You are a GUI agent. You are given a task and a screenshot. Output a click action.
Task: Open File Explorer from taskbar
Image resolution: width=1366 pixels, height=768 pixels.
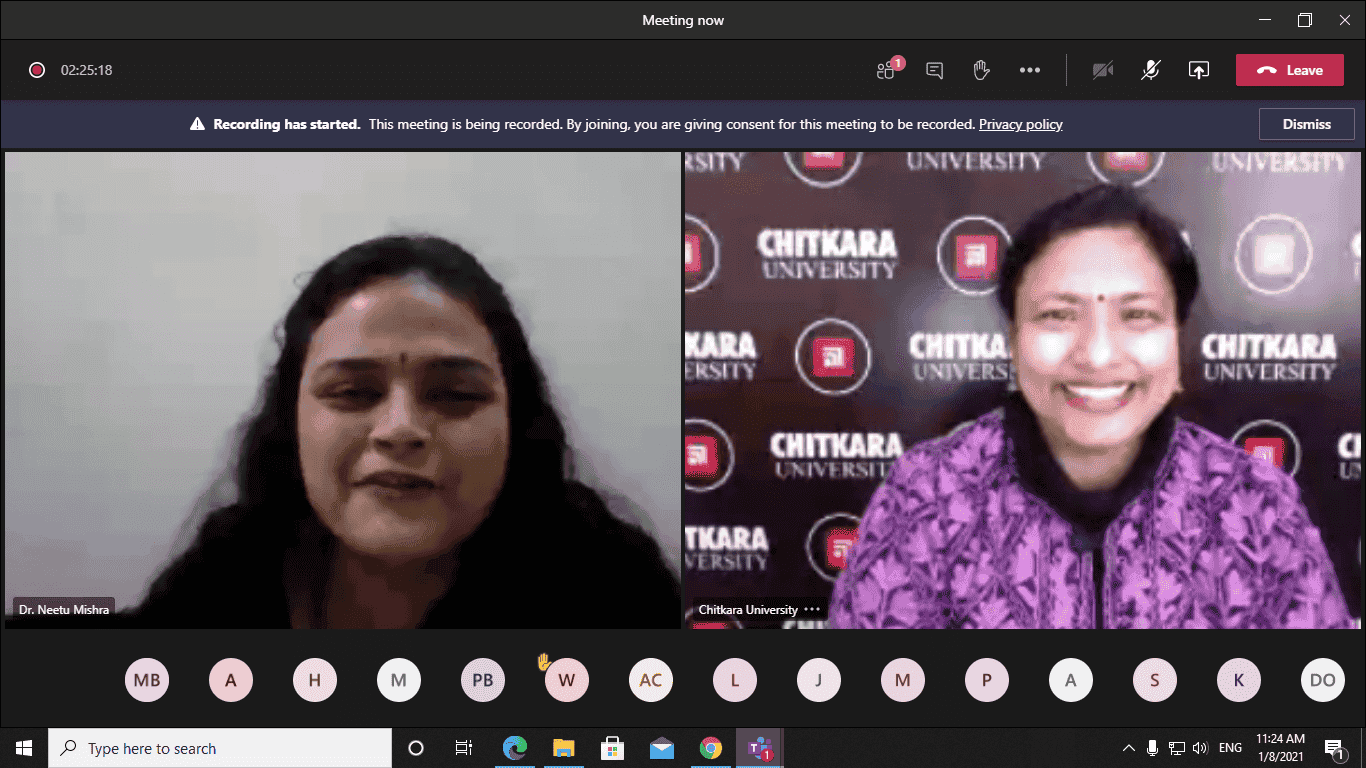tap(564, 748)
